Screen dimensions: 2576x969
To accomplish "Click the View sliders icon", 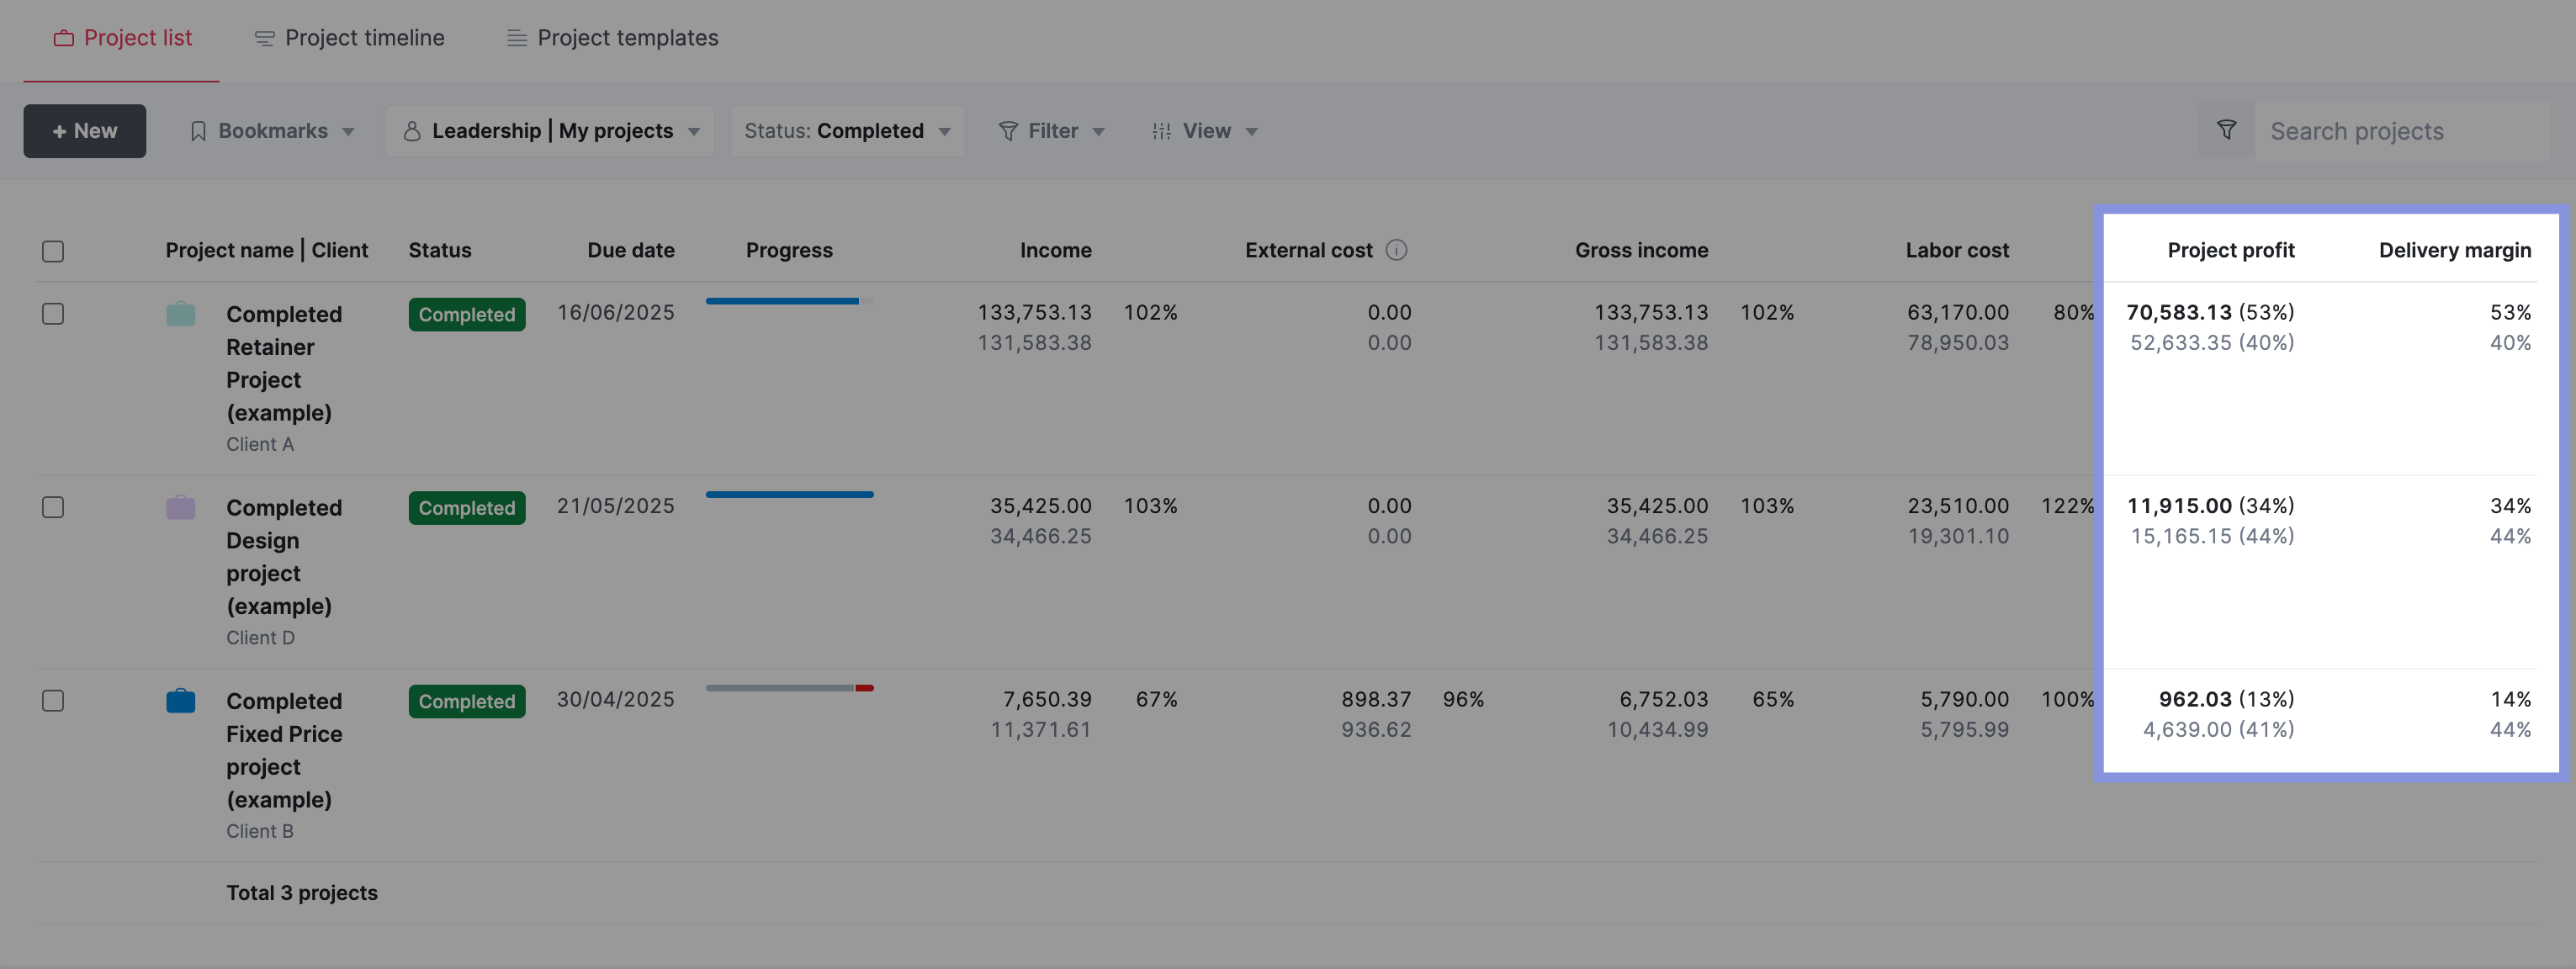I will click(x=1161, y=131).
